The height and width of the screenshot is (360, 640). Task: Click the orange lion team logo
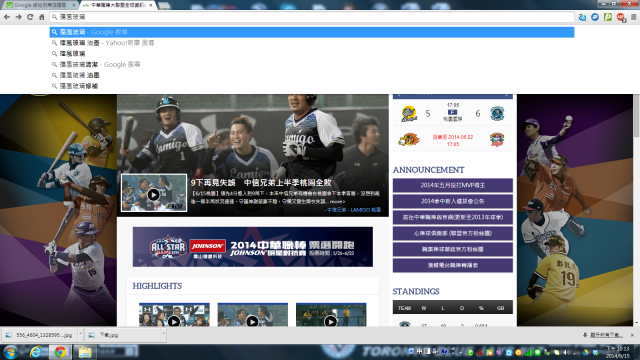[409, 140]
